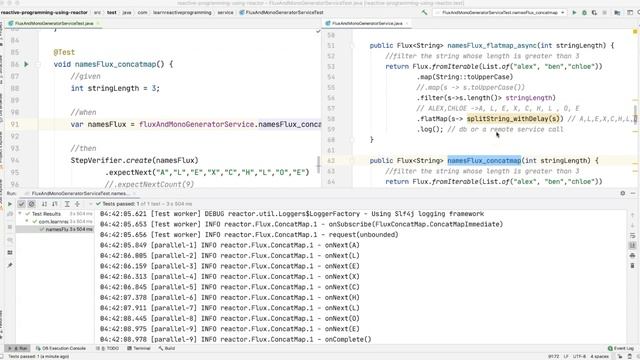Image resolution: width=640 pixels, height=360 pixels.
Task: Click the right editor vertical scrollbar
Action: point(635,116)
